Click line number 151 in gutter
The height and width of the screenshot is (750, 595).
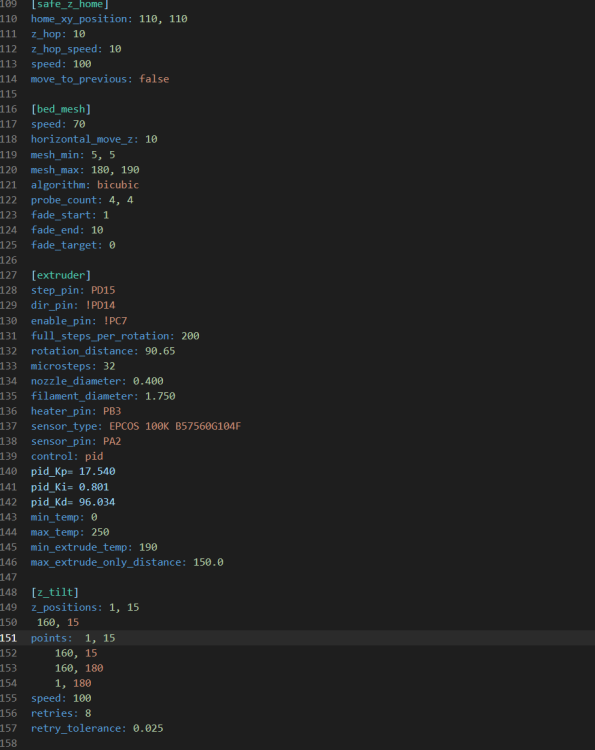pyautogui.click(x=8, y=638)
